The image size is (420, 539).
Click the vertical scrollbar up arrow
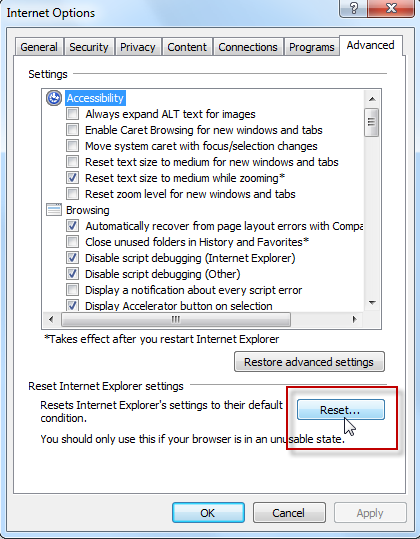pos(372,99)
